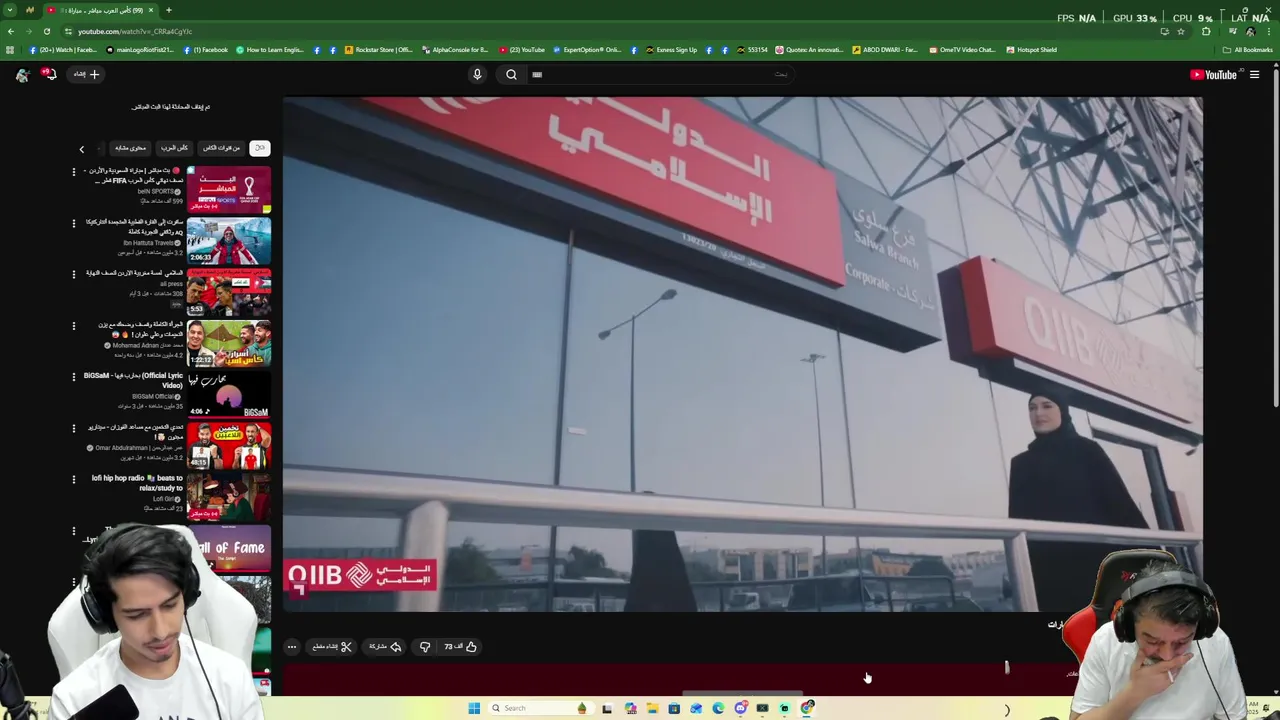Click the Clip scissors button
Image resolution: width=1280 pixels, height=720 pixels.
332,647
